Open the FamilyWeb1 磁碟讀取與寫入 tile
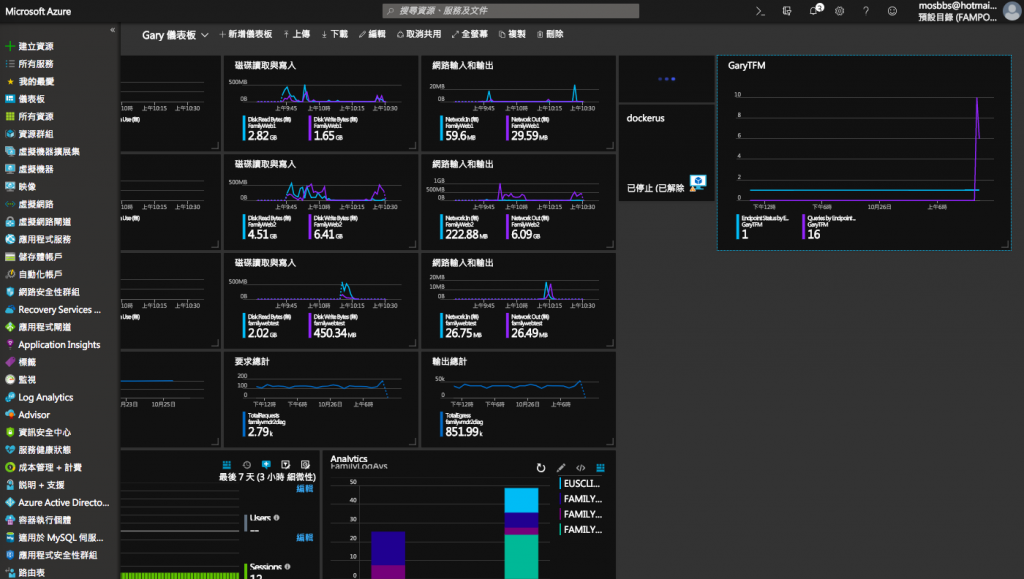 [321, 103]
